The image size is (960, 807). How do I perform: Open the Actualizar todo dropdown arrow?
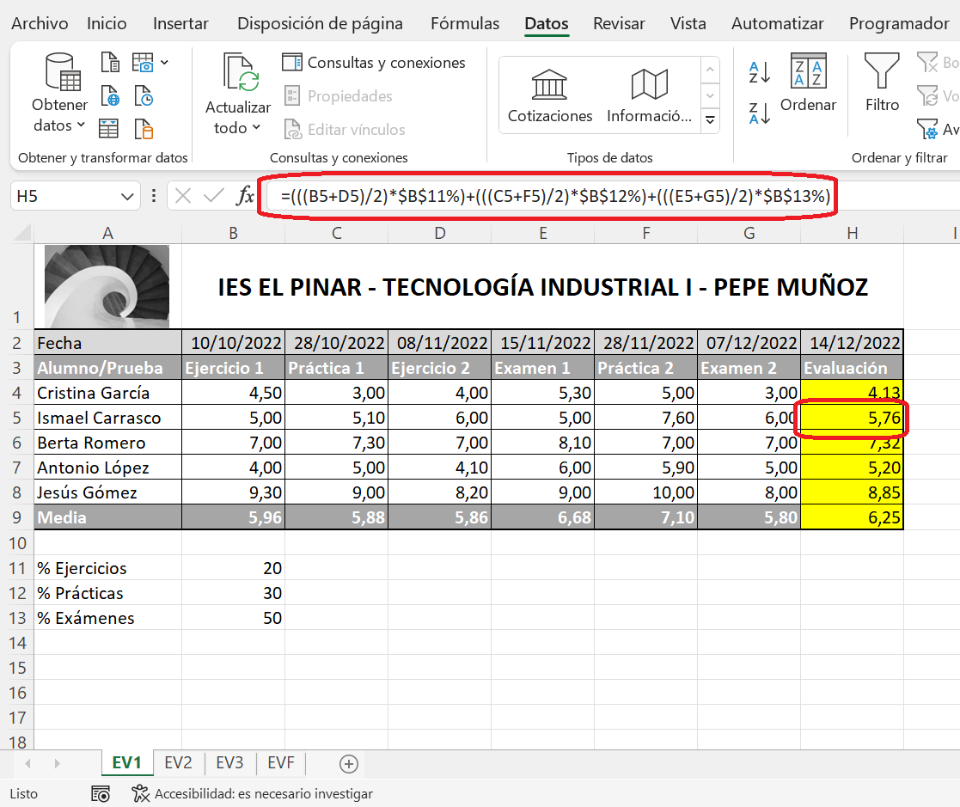(256, 128)
